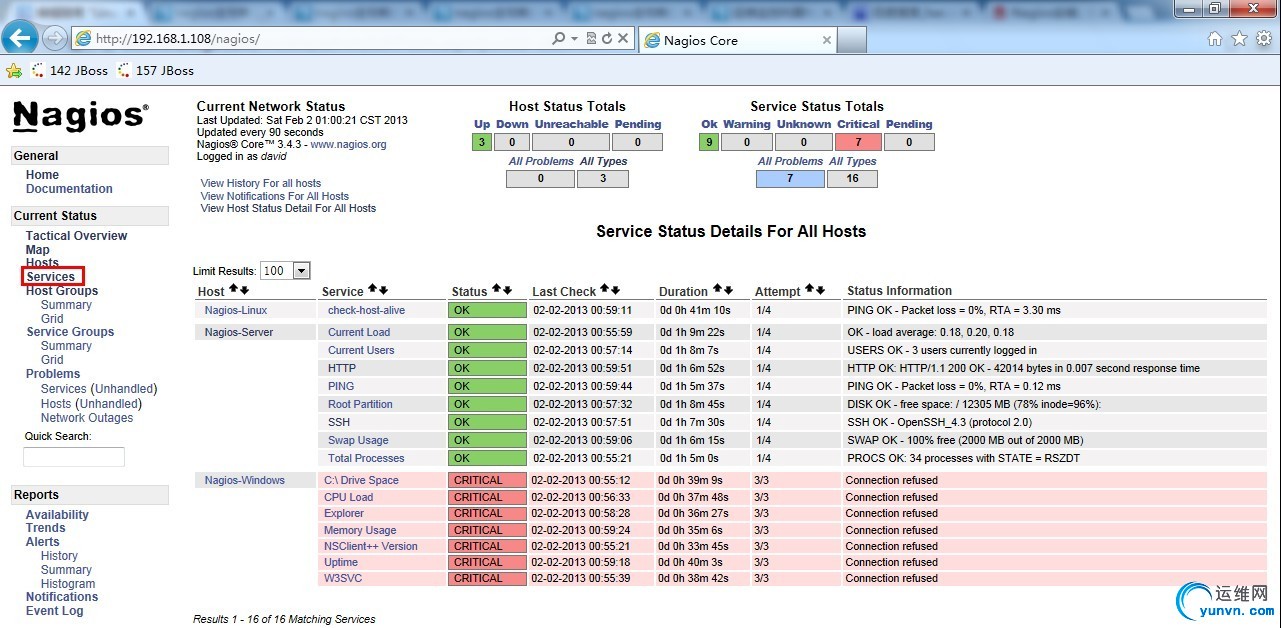Open Service Groups Summary in sidebar

[x=66, y=346]
